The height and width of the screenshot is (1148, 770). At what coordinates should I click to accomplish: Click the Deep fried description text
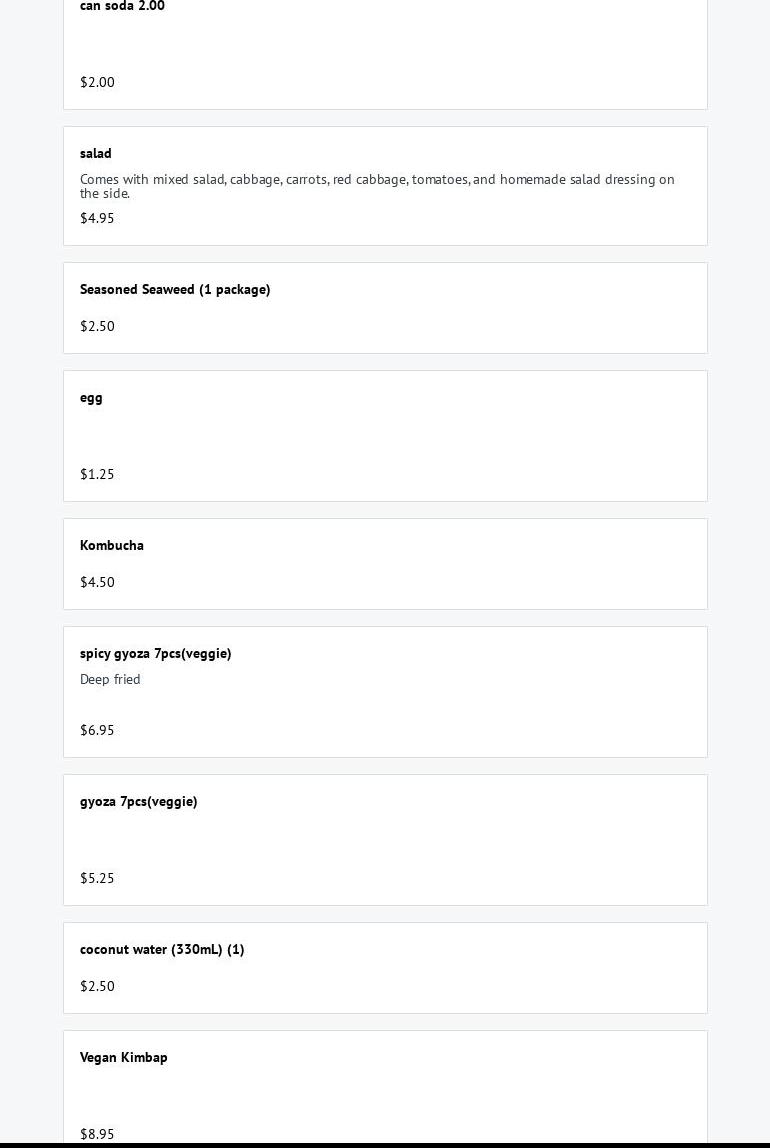[110, 679]
